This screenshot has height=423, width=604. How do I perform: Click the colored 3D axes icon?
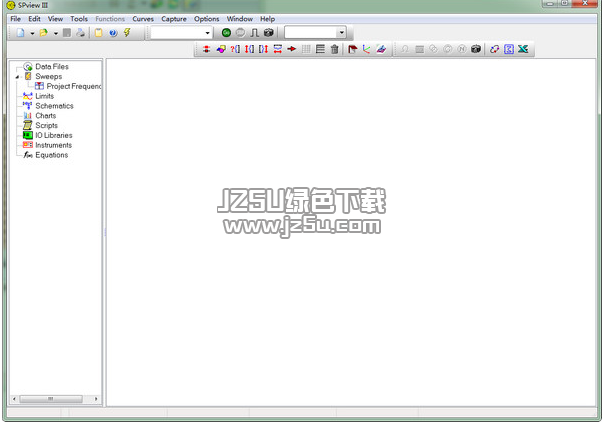tap(366, 49)
